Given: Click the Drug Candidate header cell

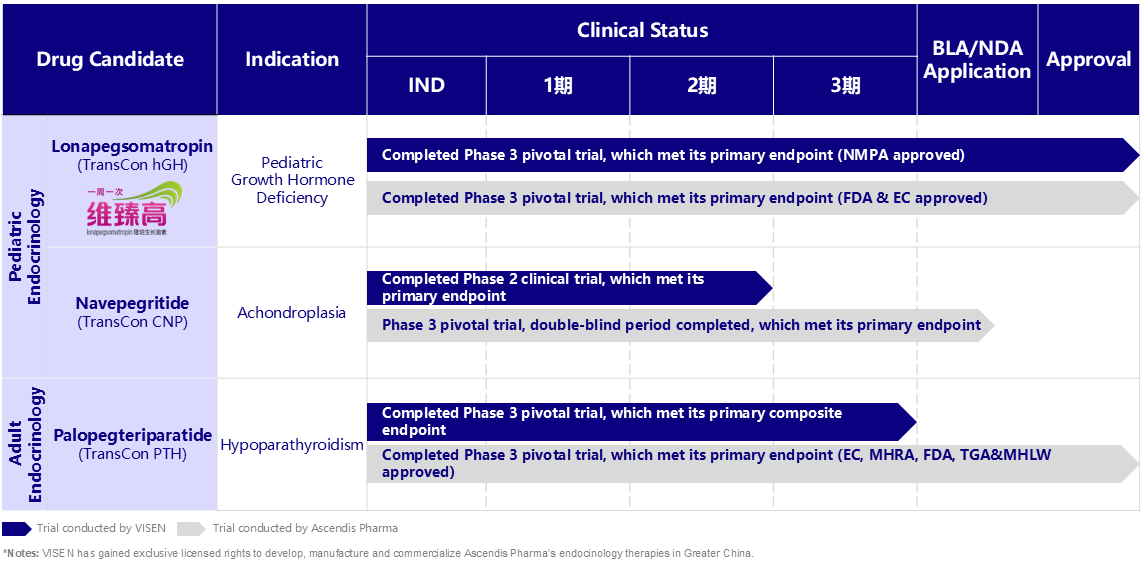Looking at the screenshot, I should tap(110, 59).
